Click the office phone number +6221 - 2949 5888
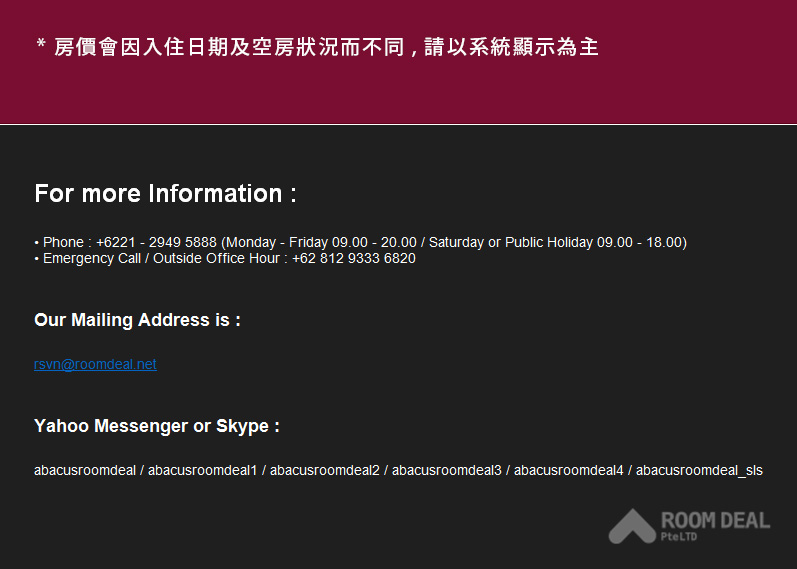 [157, 242]
